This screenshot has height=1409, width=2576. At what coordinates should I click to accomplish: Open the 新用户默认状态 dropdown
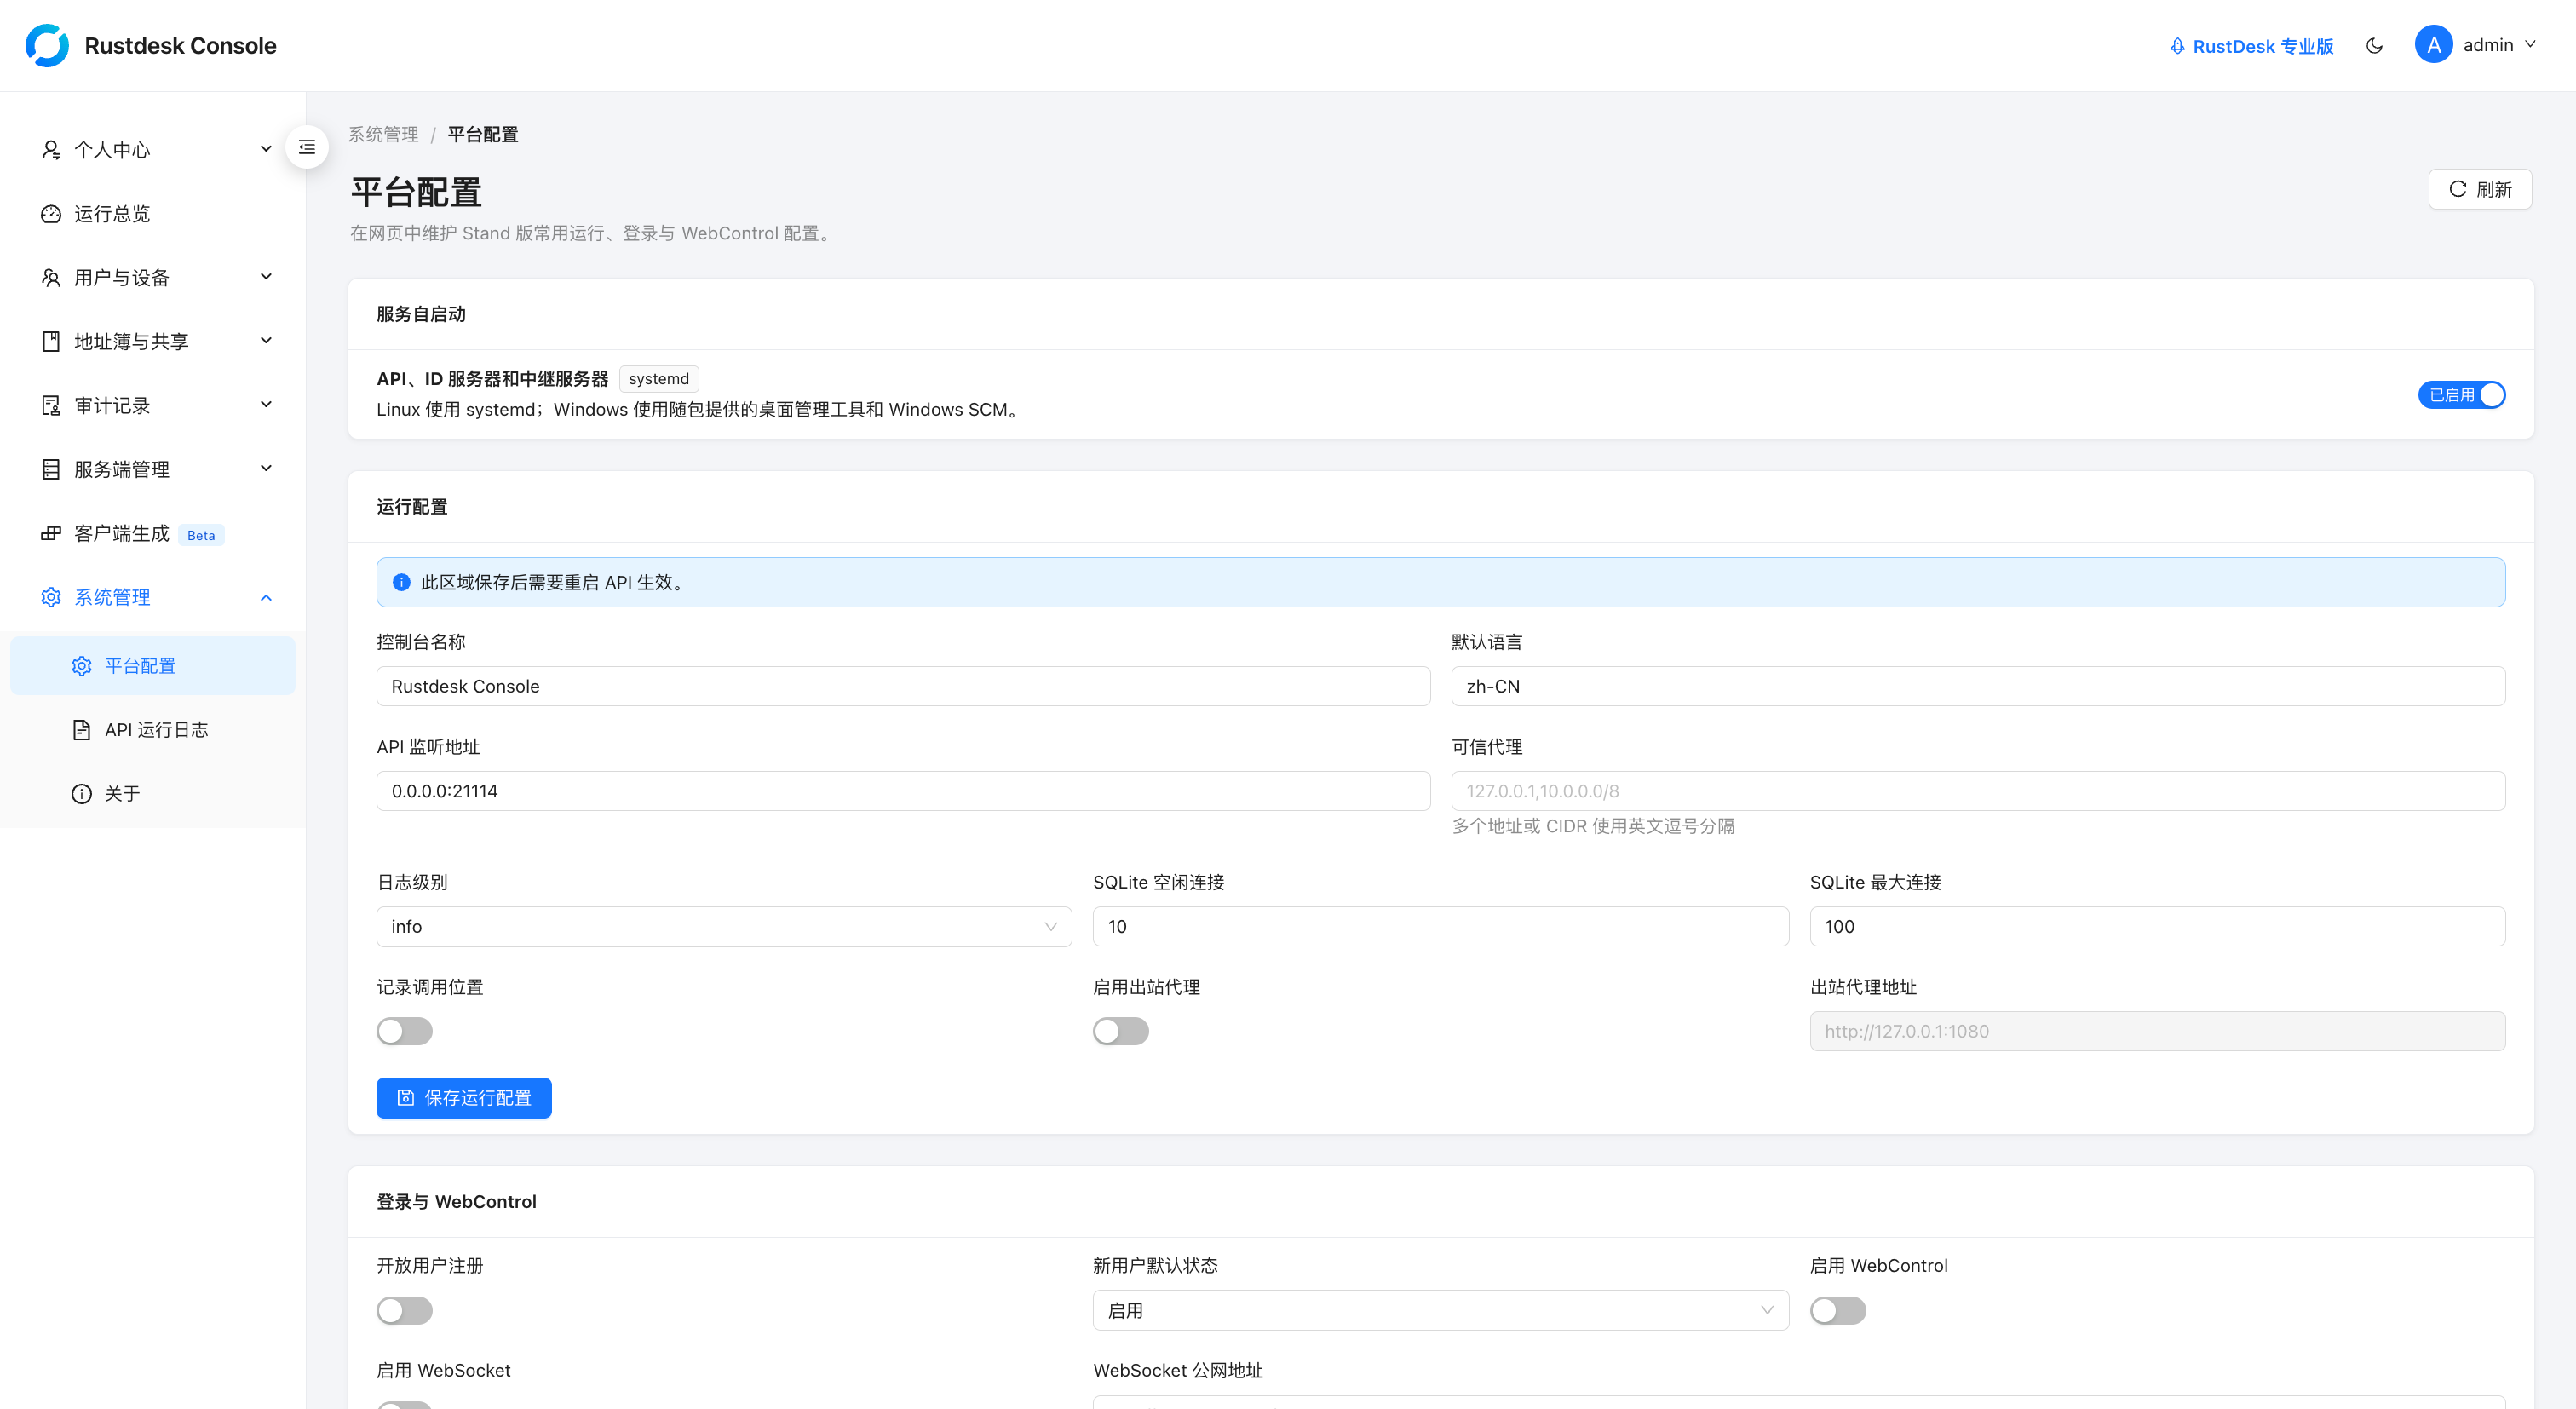[1440, 1310]
